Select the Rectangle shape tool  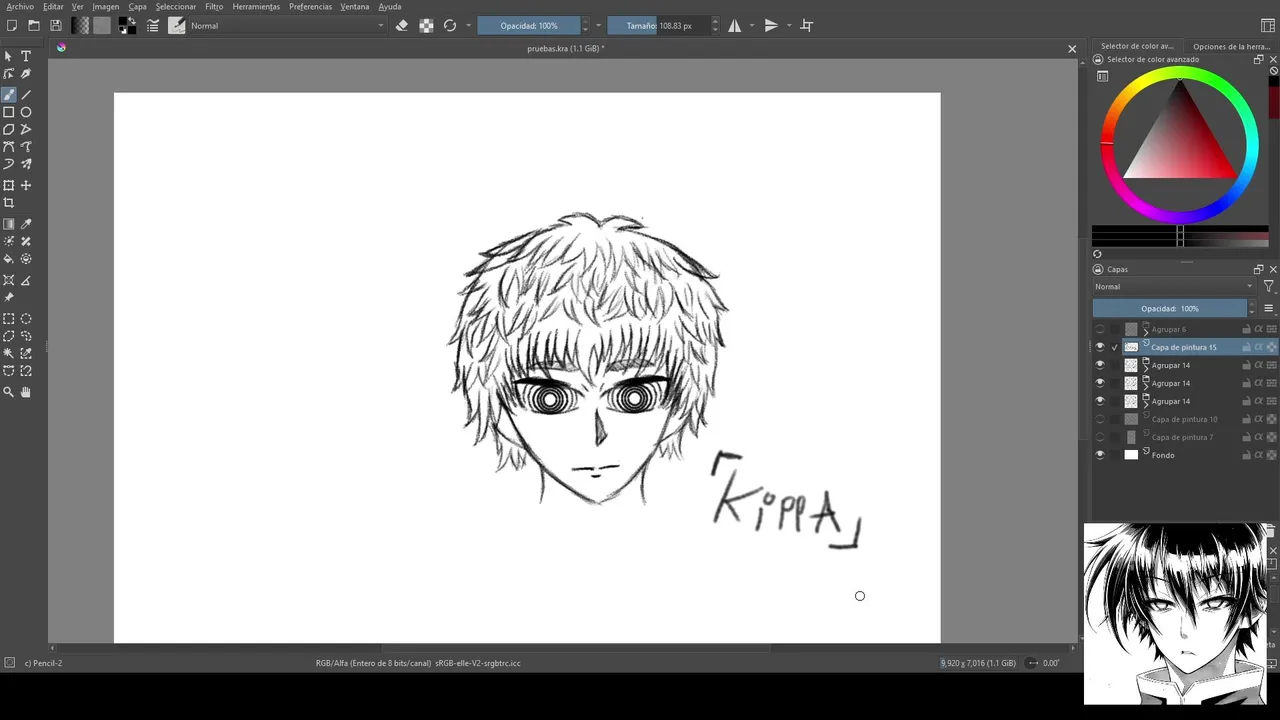click(9, 112)
